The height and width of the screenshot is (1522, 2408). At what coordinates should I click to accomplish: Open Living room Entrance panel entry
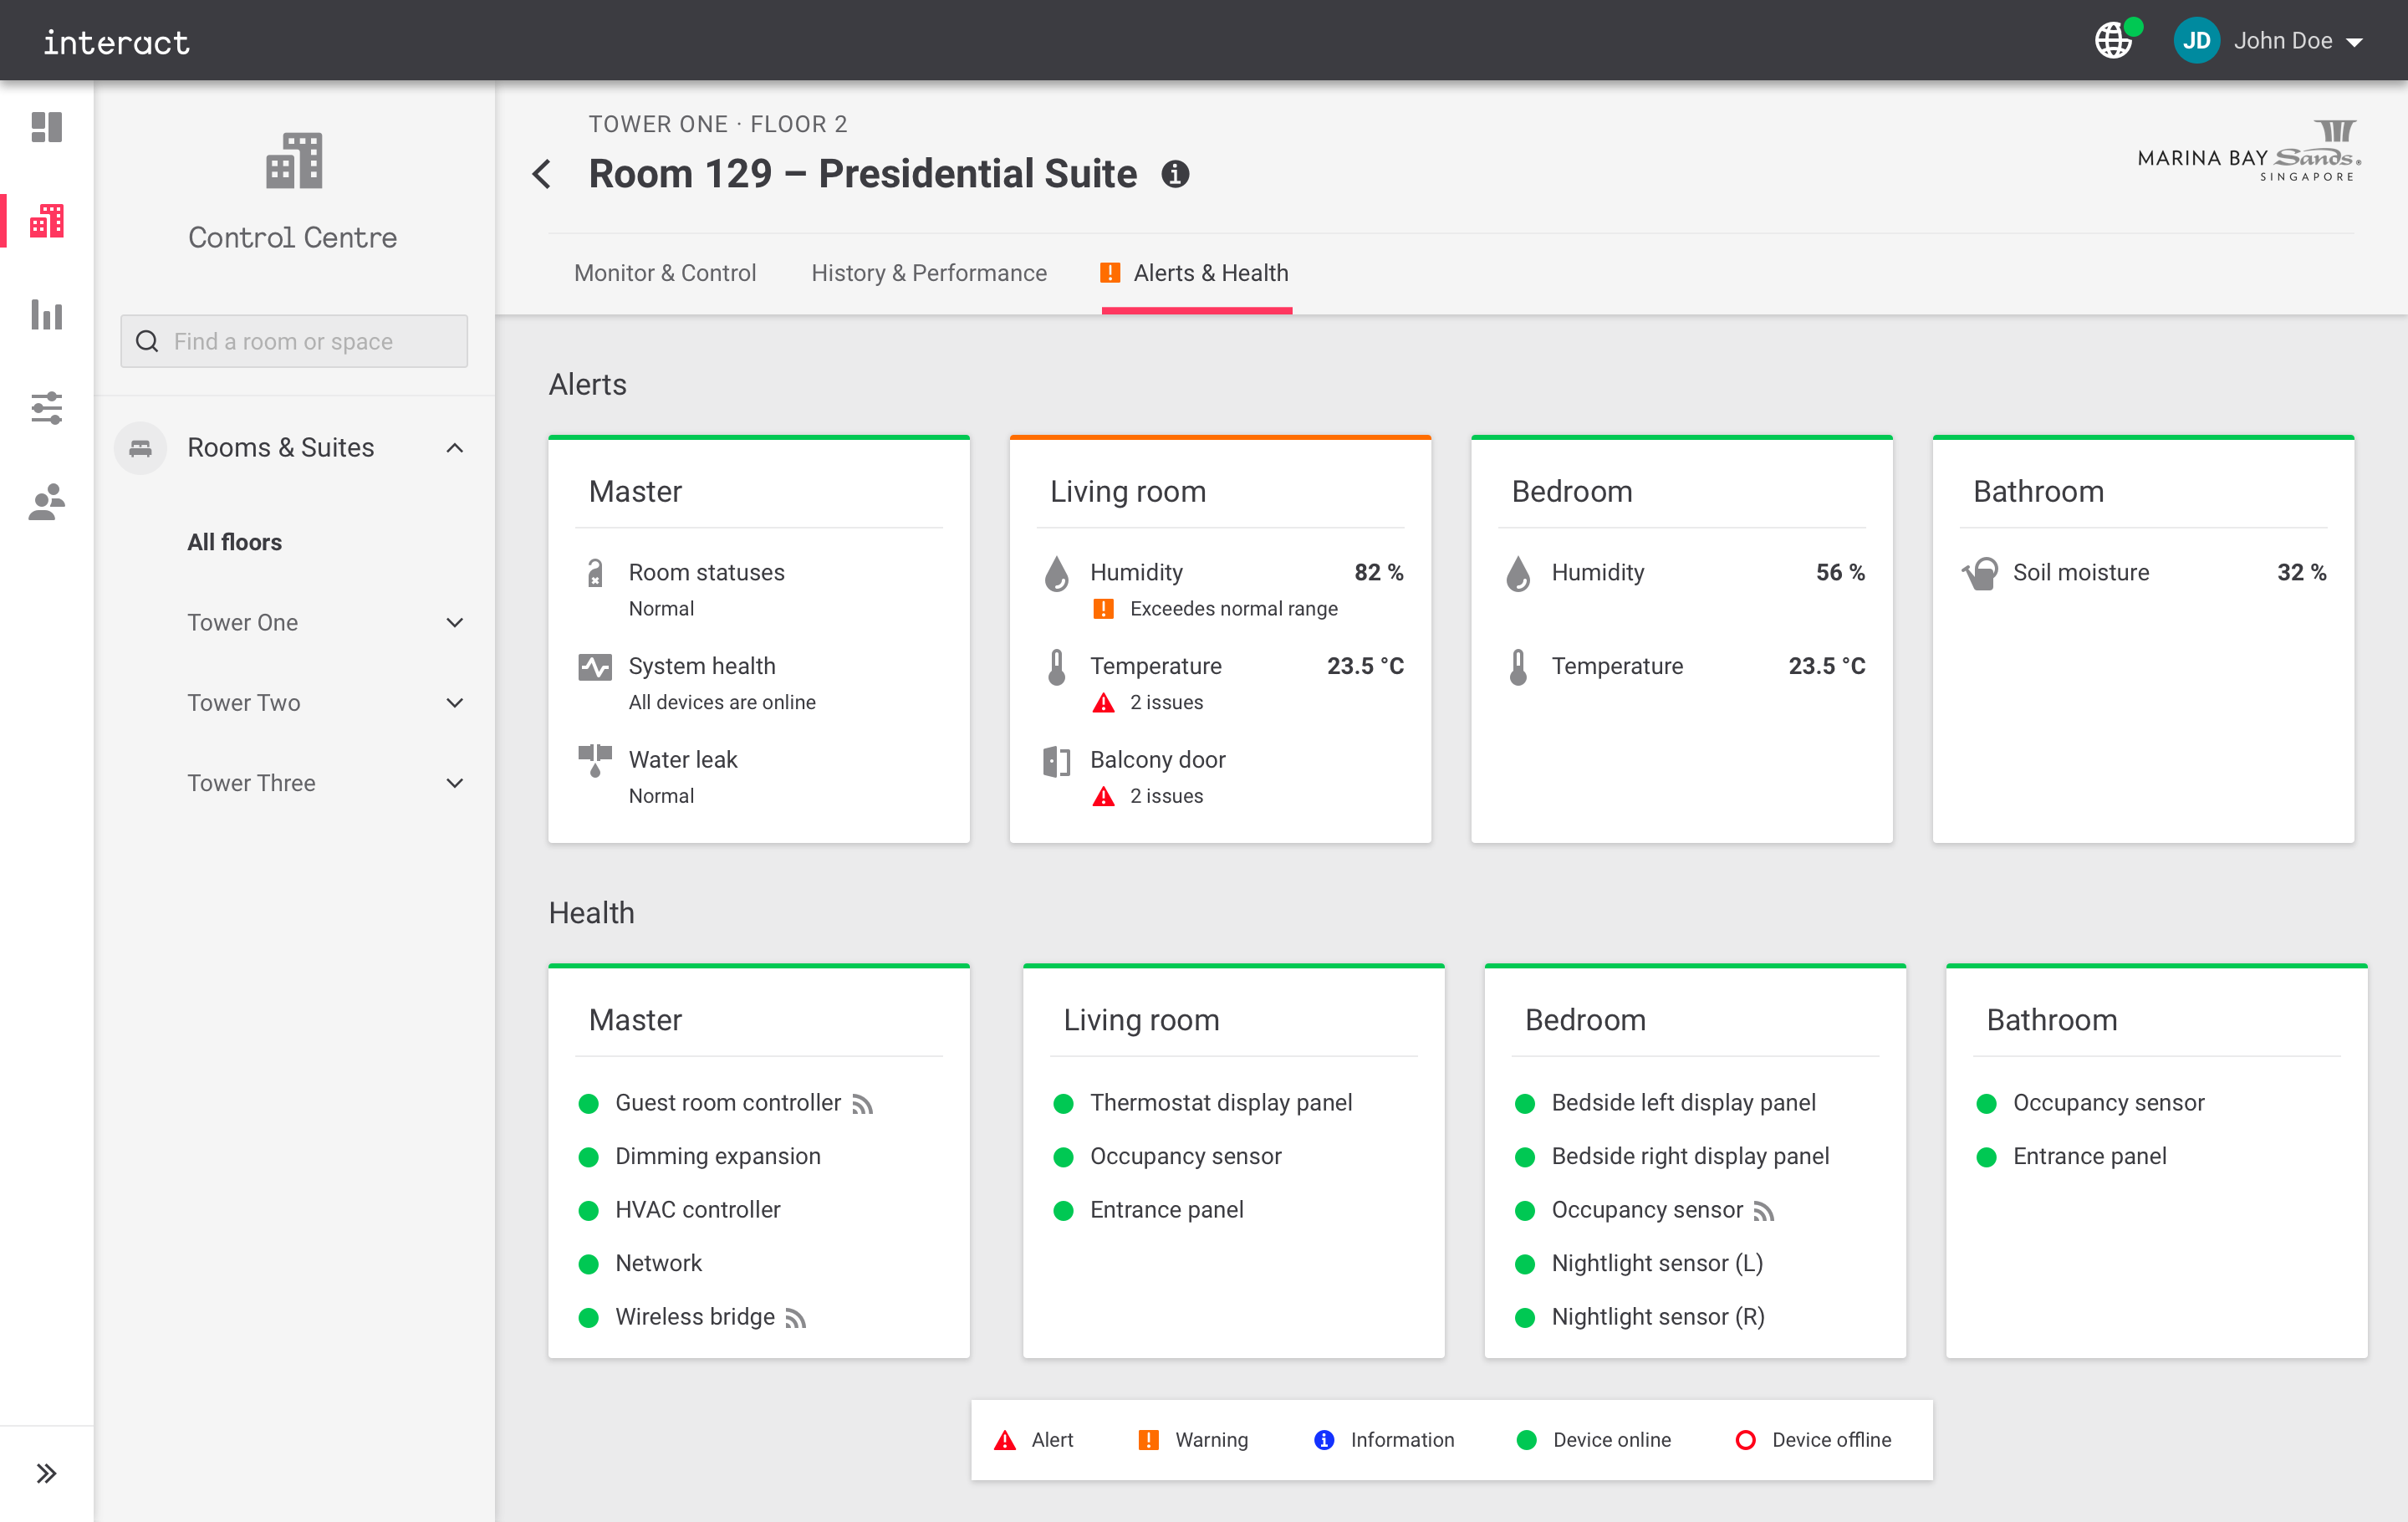point(1166,1209)
